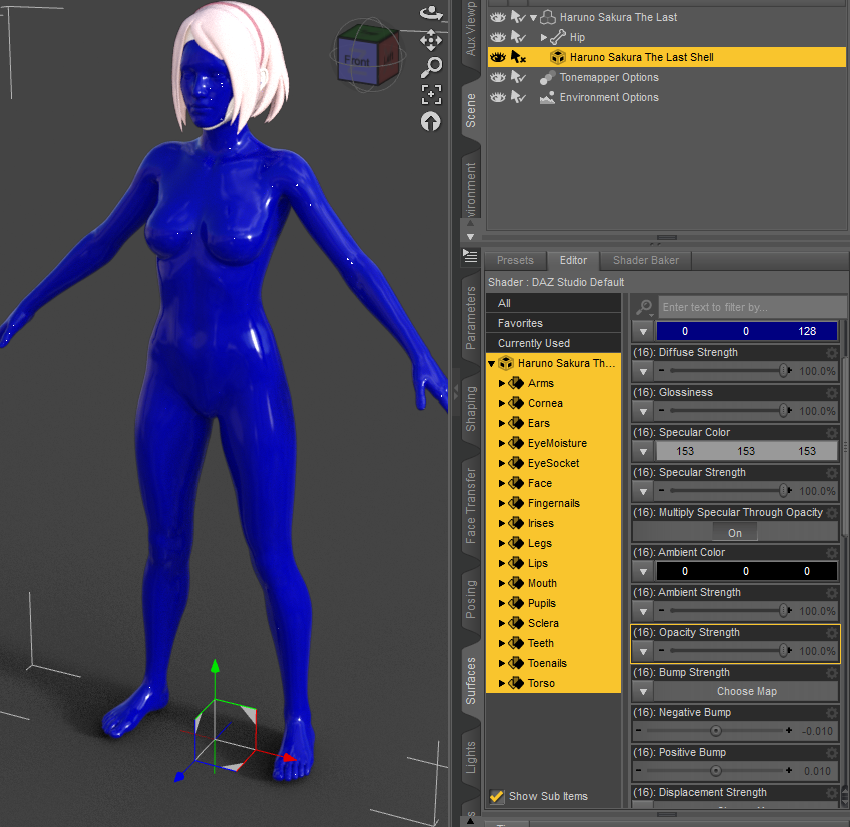Toggle visibility eye for Environment Options
Image resolution: width=850 pixels, height=827 pixels.
[x=498, y=97]
